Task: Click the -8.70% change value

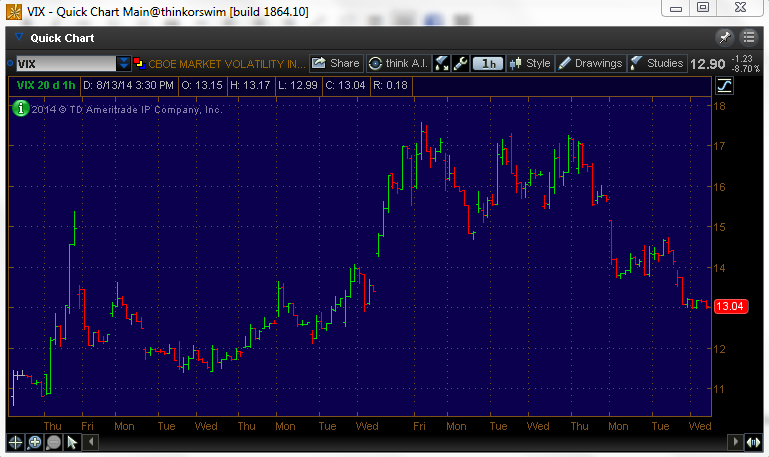Action: point(746,69)
